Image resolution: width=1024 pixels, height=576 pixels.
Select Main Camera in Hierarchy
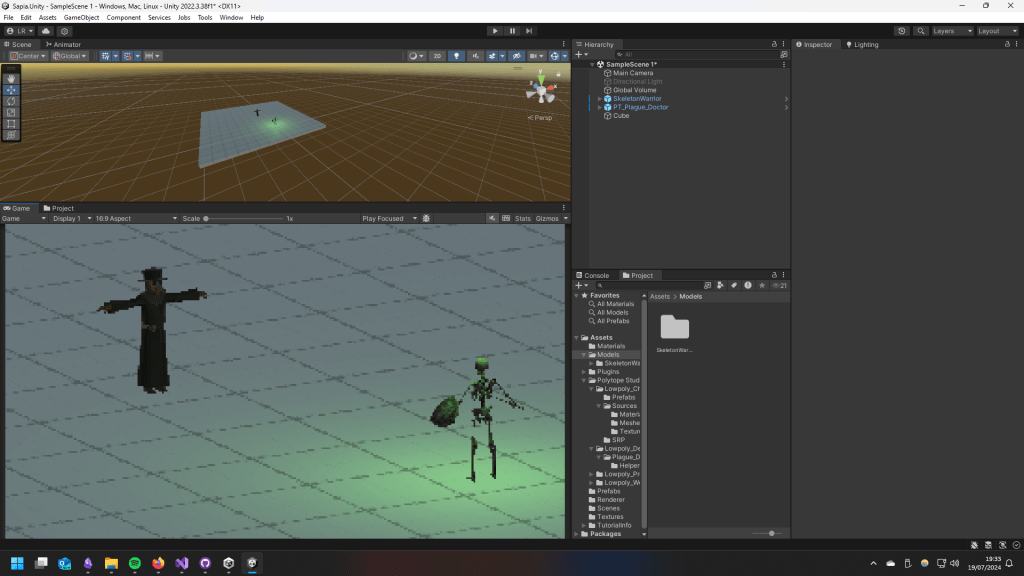632,73
